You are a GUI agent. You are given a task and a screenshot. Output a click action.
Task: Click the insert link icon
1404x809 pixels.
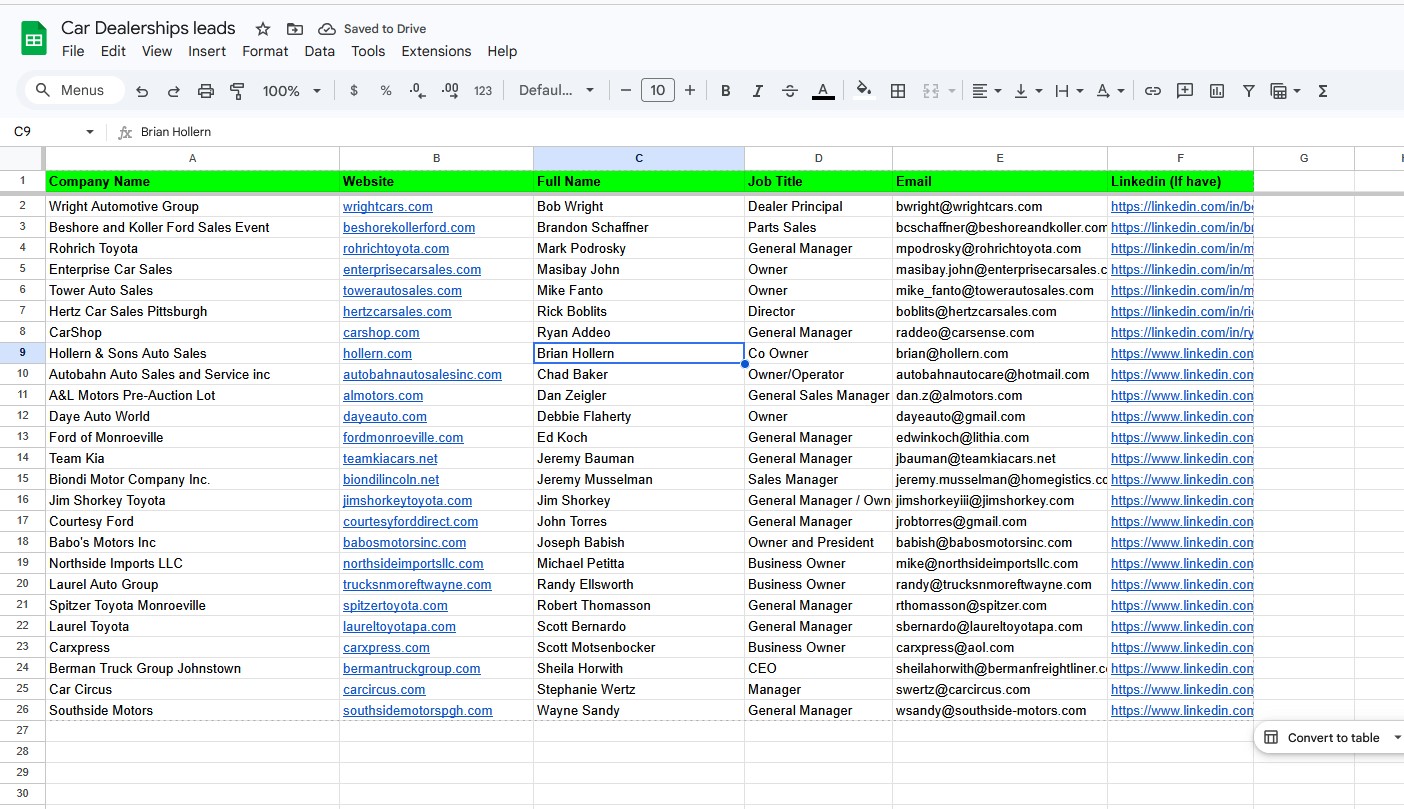click(1153, 91)
